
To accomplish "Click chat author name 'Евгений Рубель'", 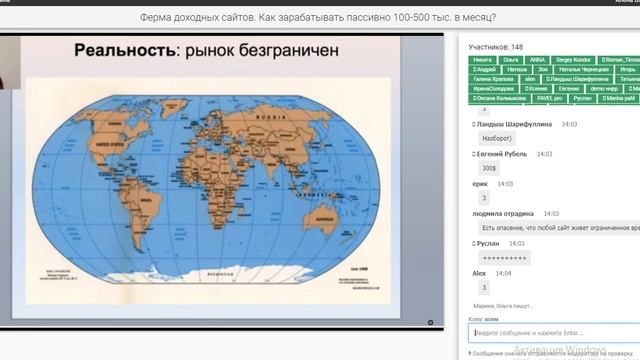I will pyautogui.click(x=502, y=154).
